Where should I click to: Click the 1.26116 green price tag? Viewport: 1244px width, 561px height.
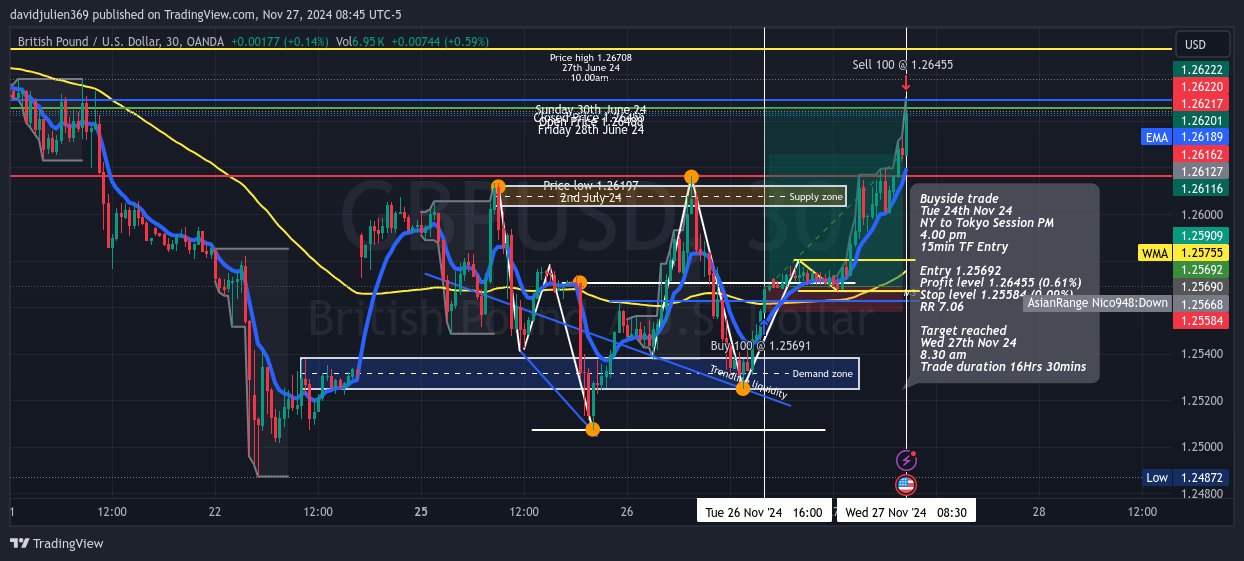[x=1201, y=189]
